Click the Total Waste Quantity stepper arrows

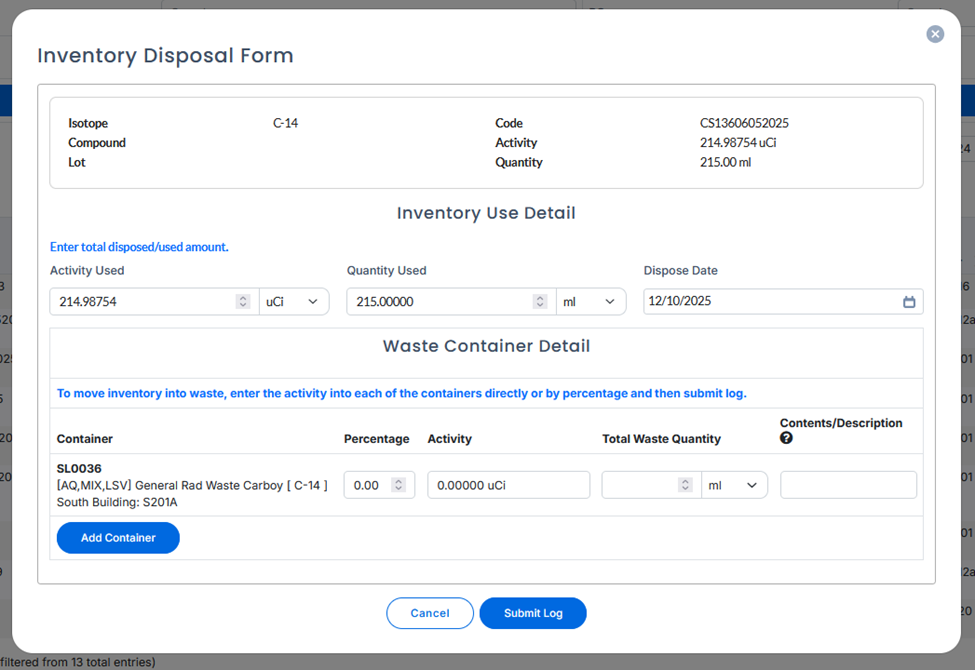[685, 485]
